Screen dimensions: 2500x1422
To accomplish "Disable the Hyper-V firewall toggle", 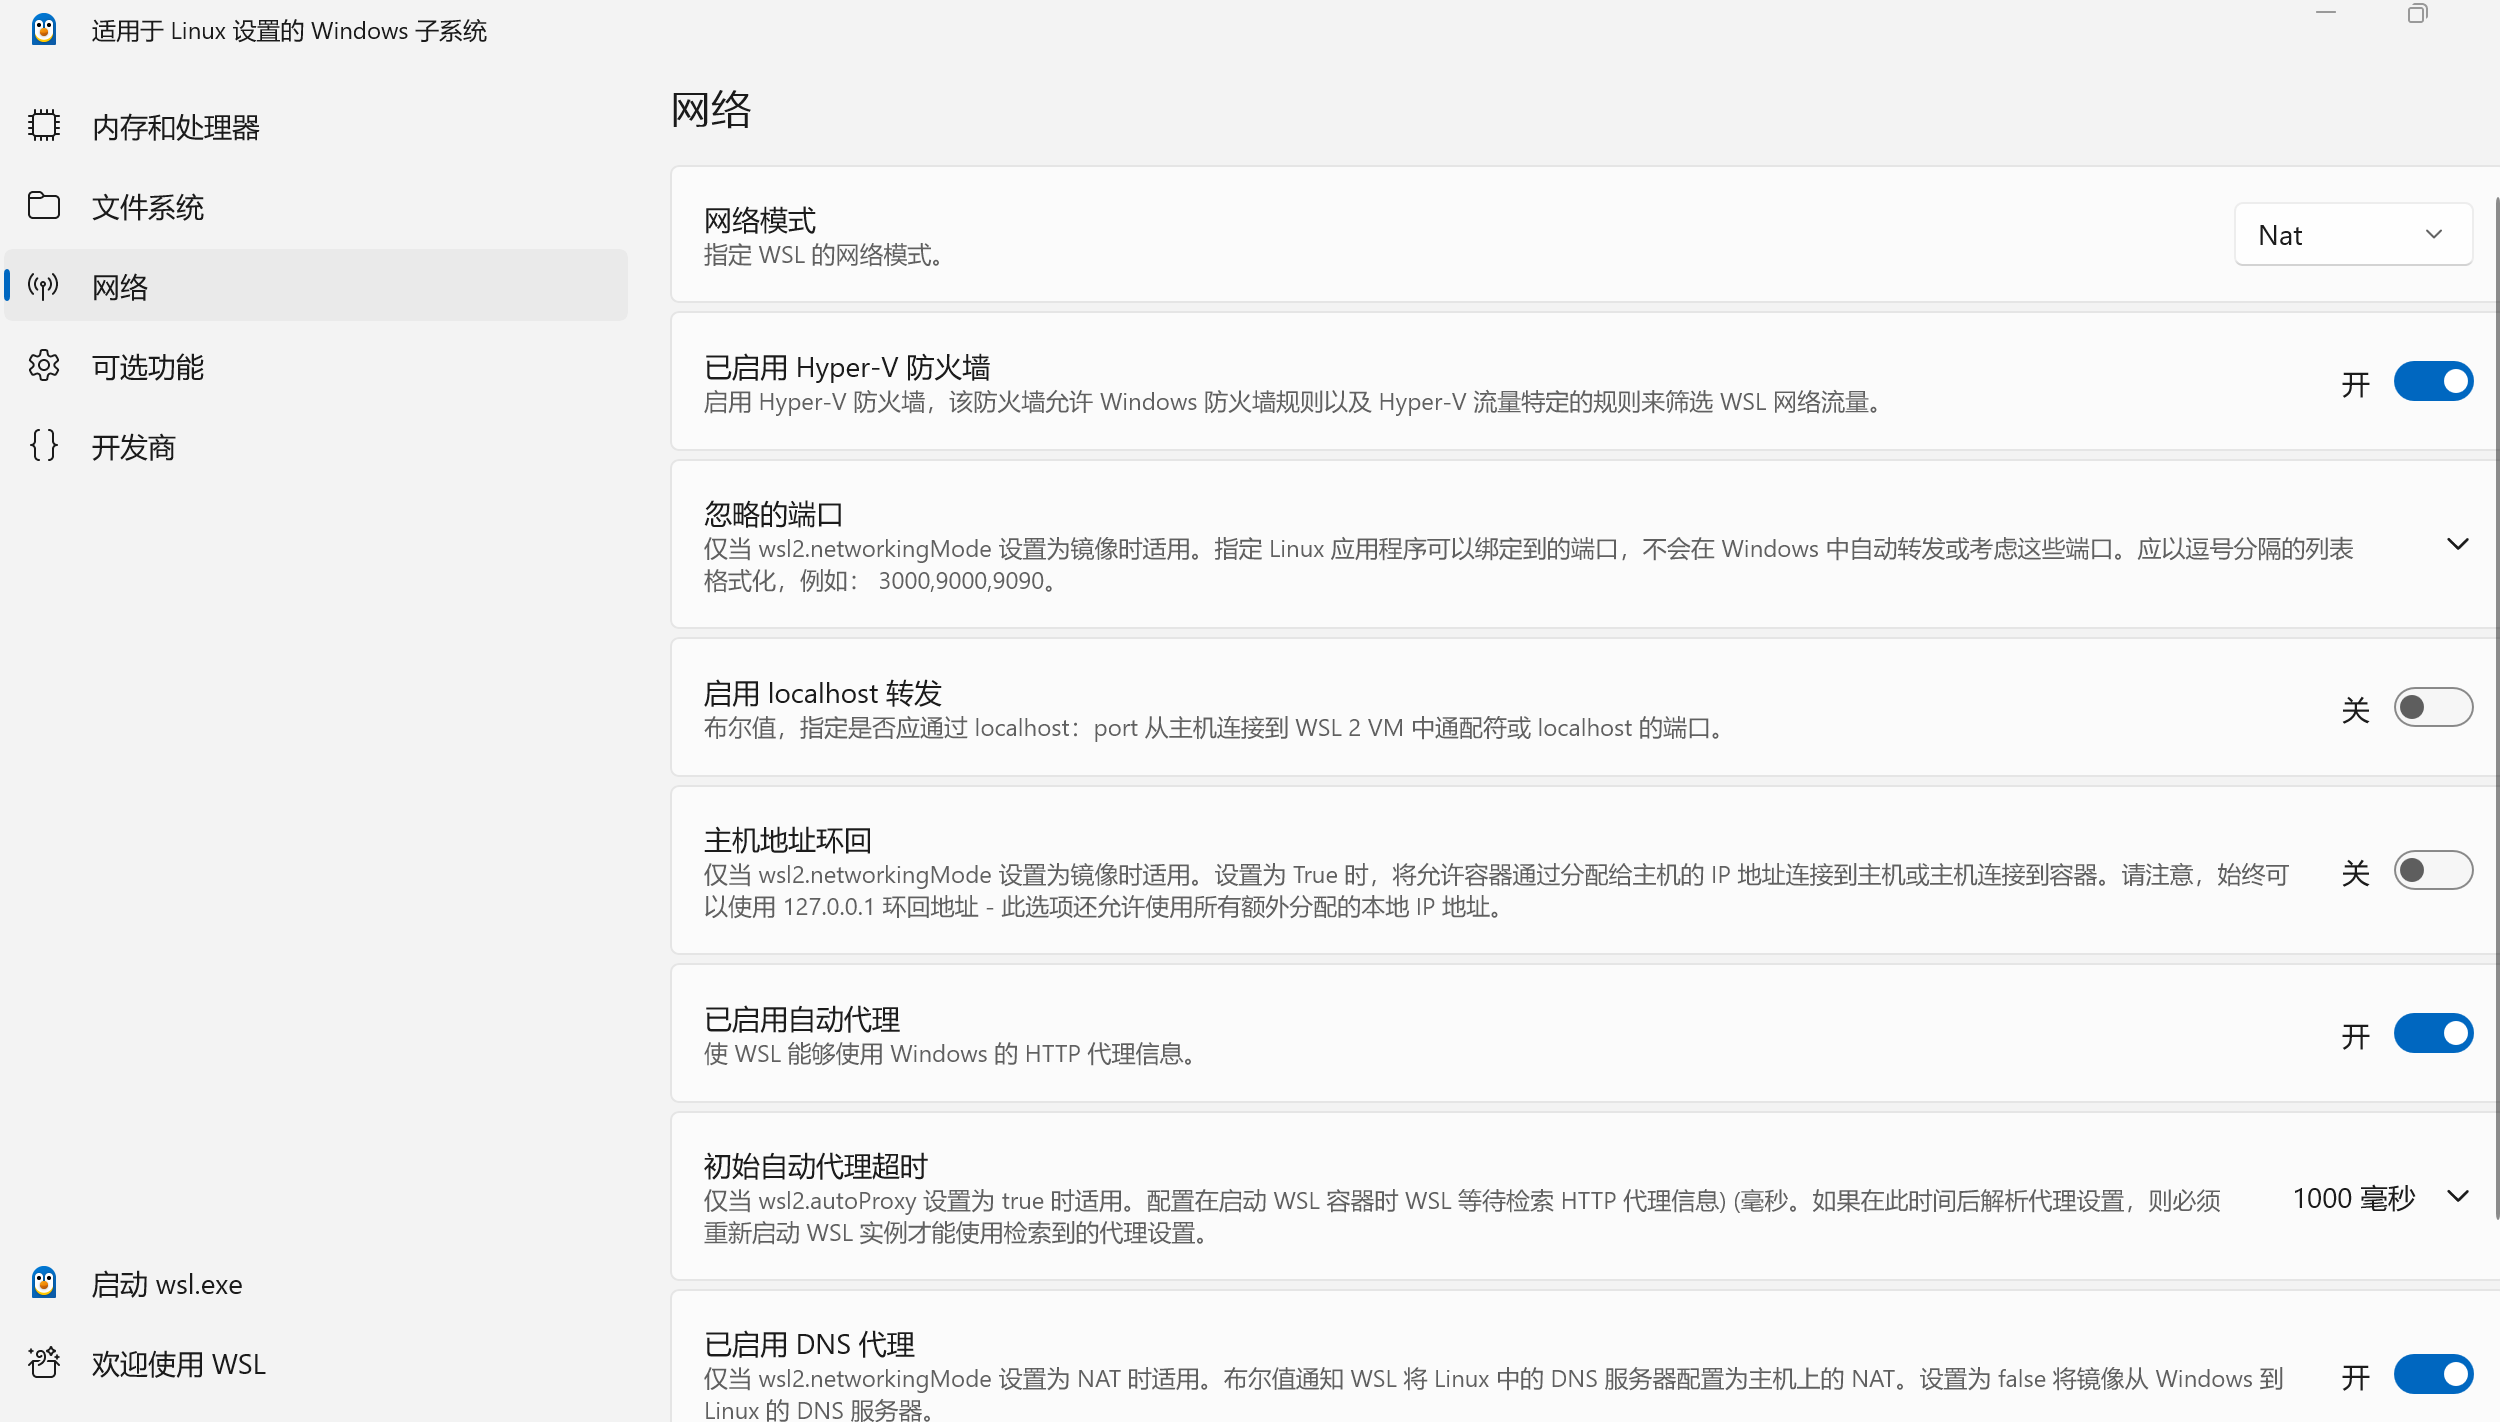I will [2432, 382].
